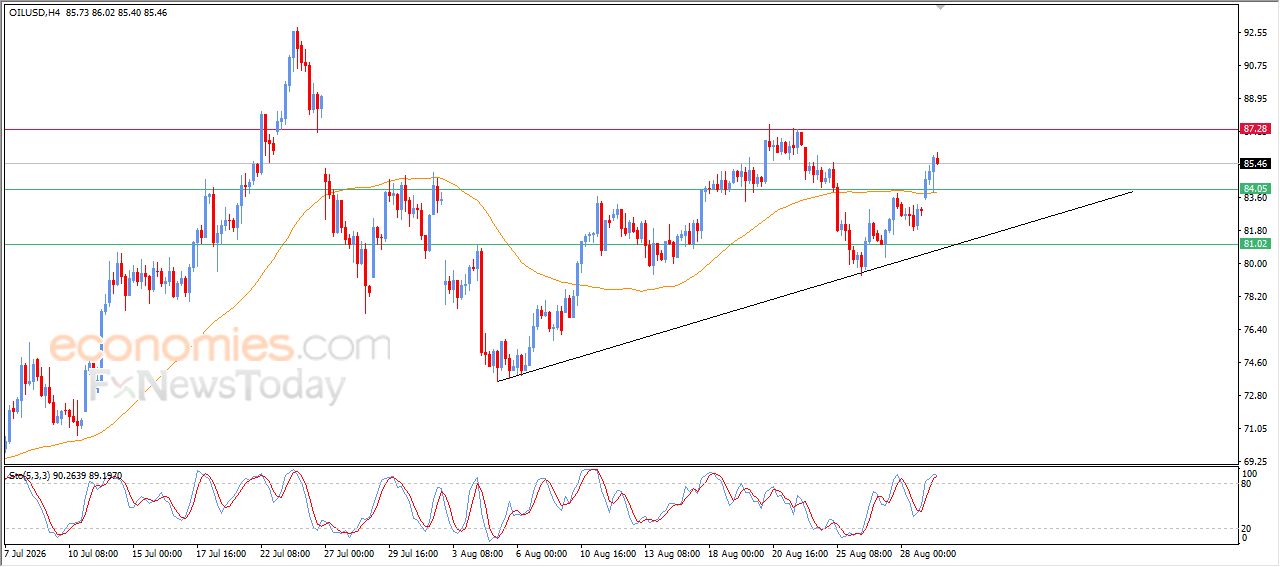Click the 72.80 price axis label
Image resolution: width=1280 pixels, height=567 pixels.
pyautogui.click(x=1255, y=396)
